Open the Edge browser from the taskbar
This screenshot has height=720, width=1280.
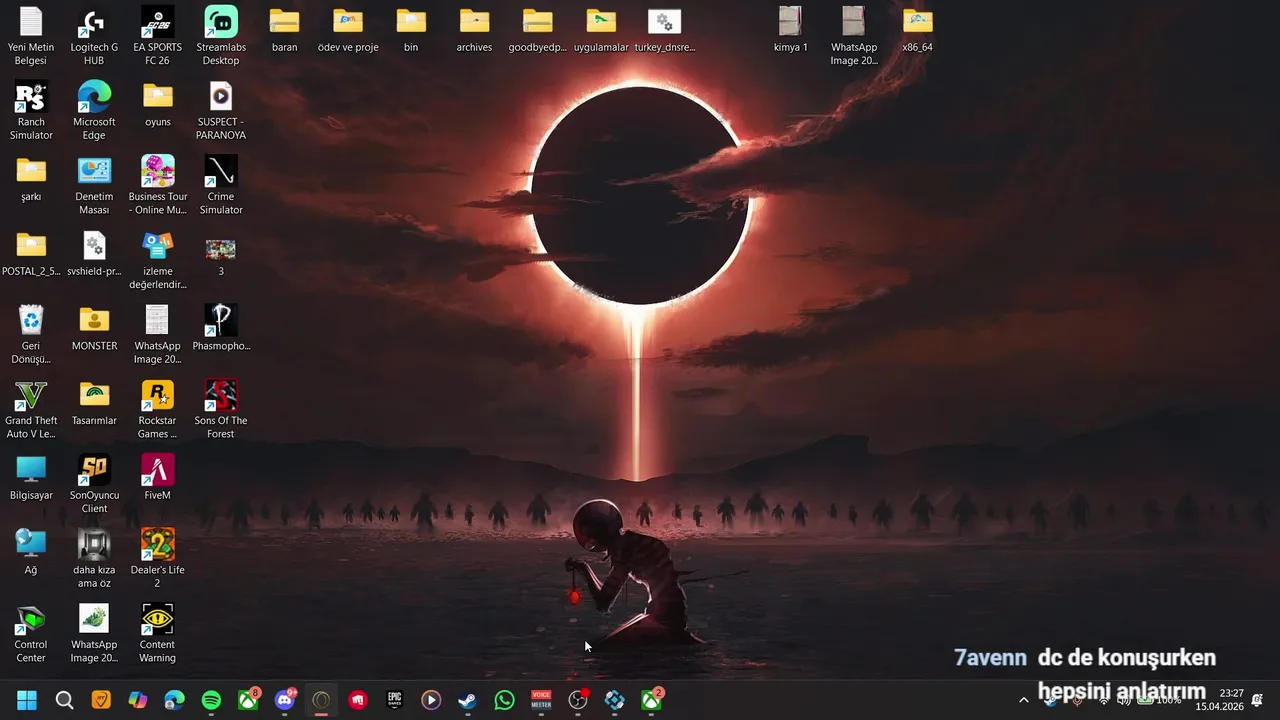click(175, 700)
